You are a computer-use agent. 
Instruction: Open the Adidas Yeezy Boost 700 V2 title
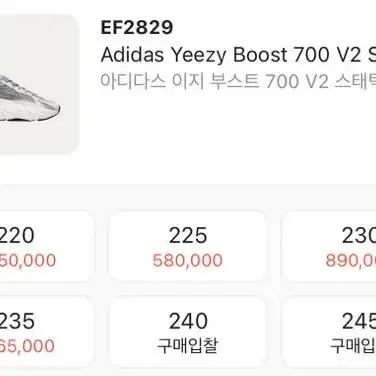(238, 55)
